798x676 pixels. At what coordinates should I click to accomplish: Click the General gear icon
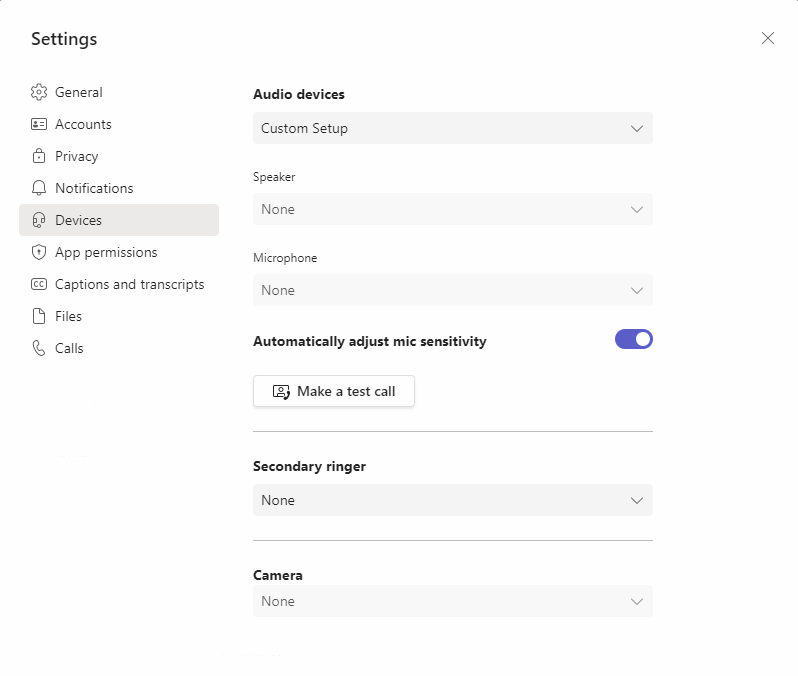[x=39, y=92]
